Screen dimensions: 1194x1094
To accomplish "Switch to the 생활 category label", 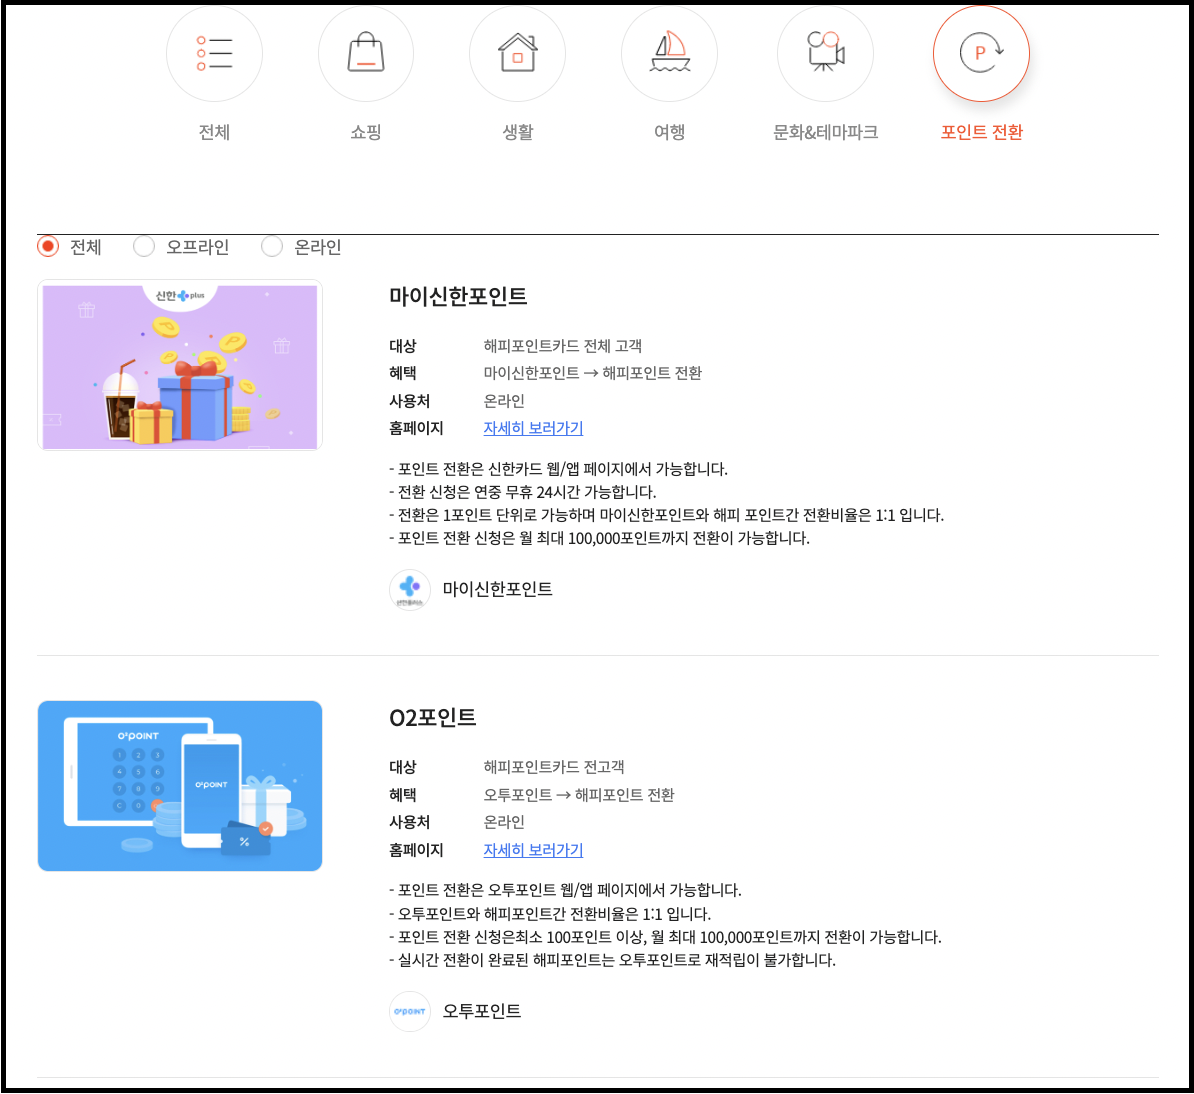I will (x=518, y=132).
